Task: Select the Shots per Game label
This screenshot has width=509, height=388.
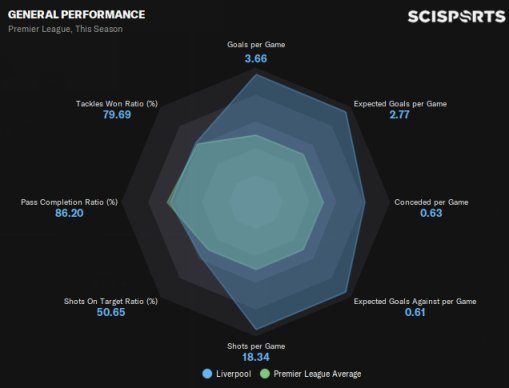Action: [256, 346]
